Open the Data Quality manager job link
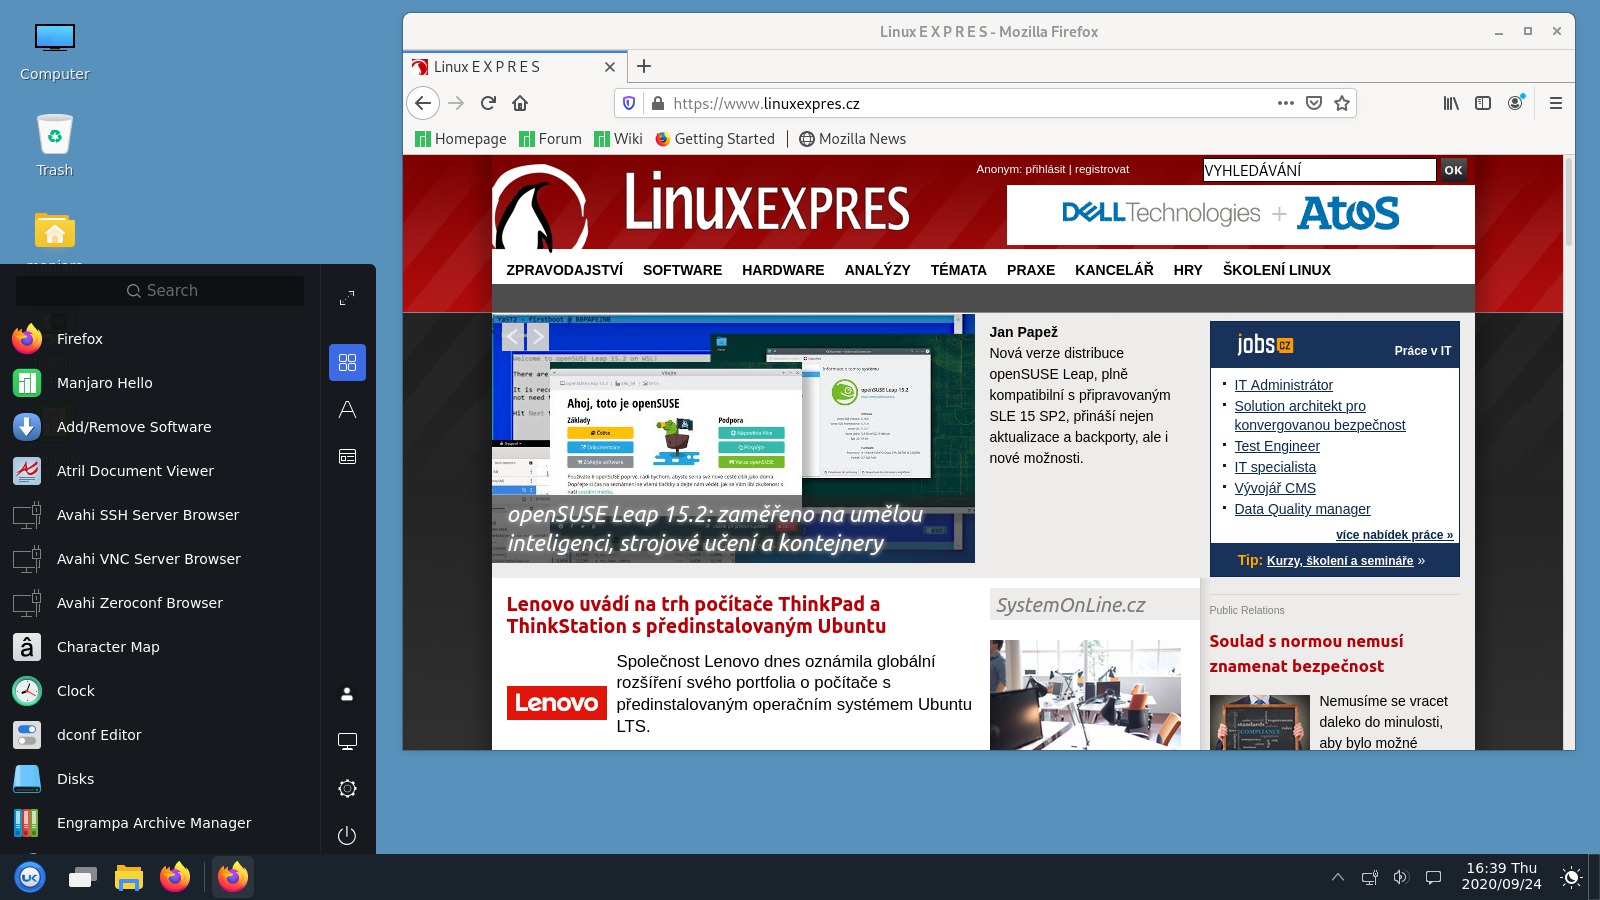The width and height of the screenshot is (1600, 900). tap(1302, 509)
